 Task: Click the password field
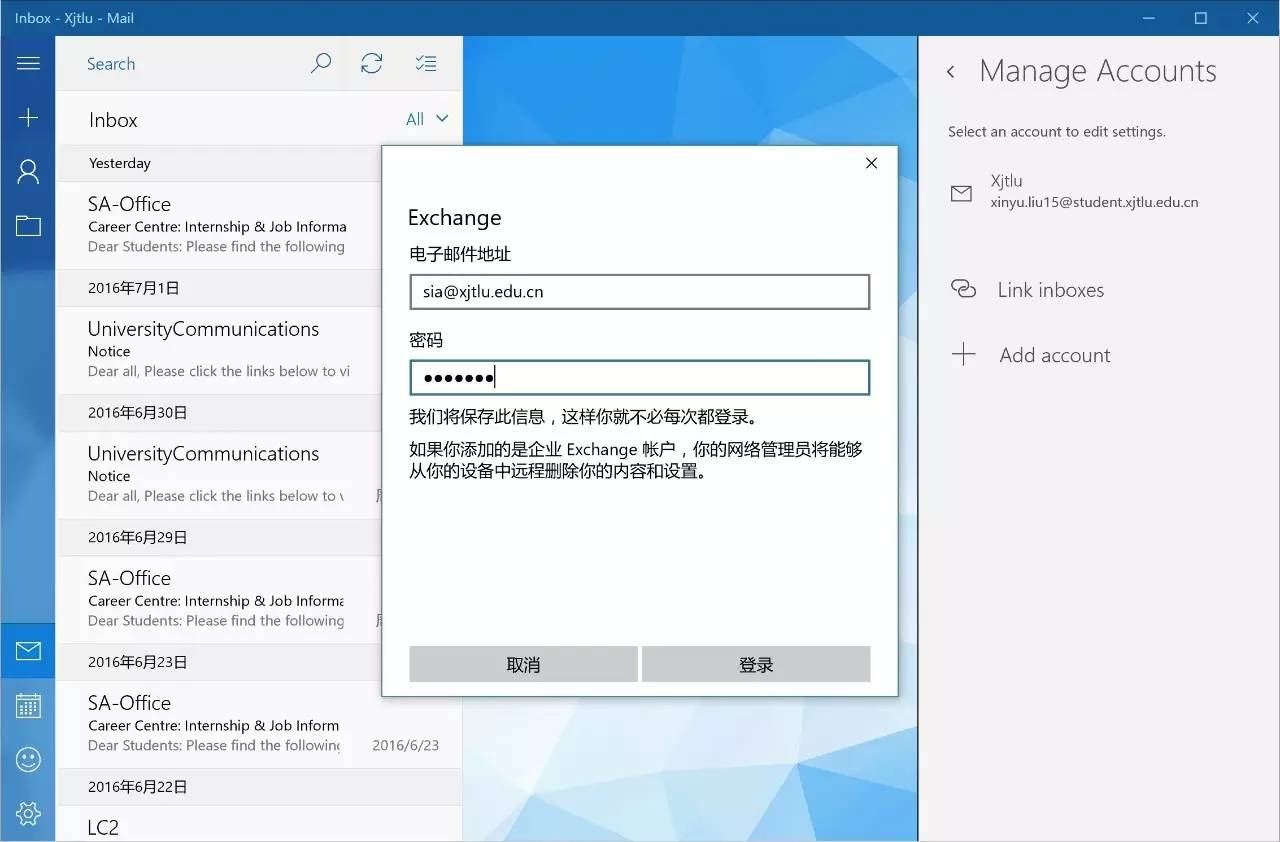click(x=639, y=378)
